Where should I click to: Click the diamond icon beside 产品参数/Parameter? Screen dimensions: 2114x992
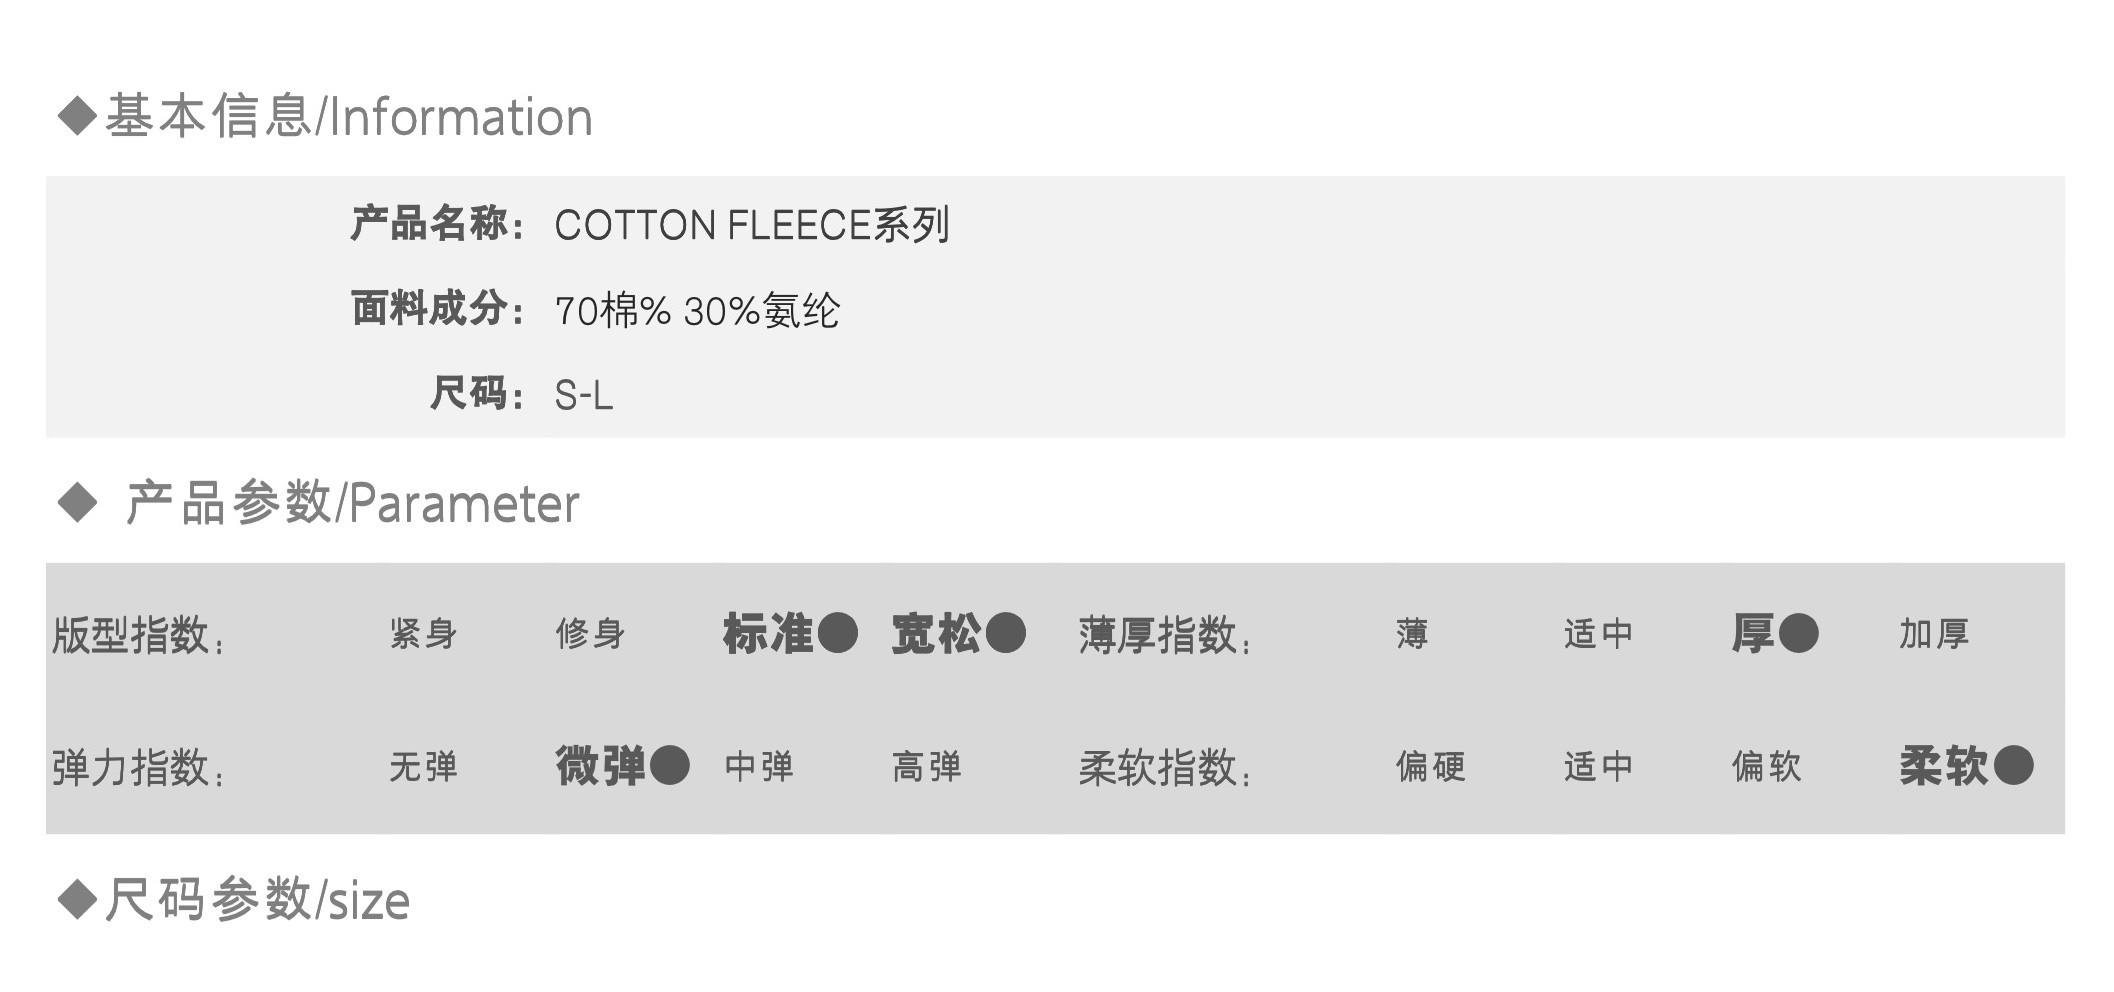point(77,502)
